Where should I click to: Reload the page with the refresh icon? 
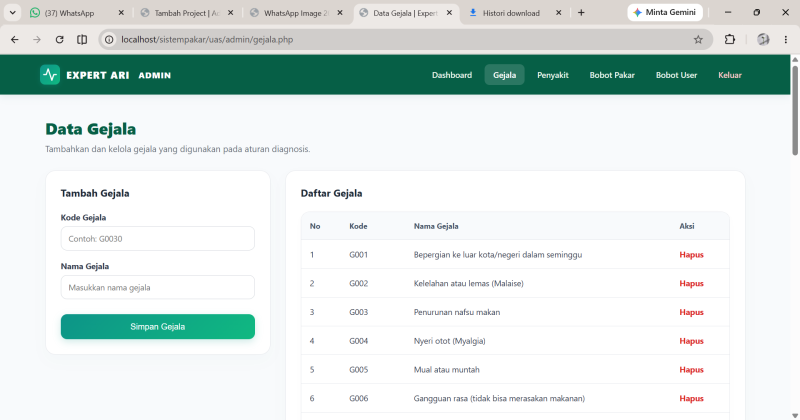click(60, 39)
